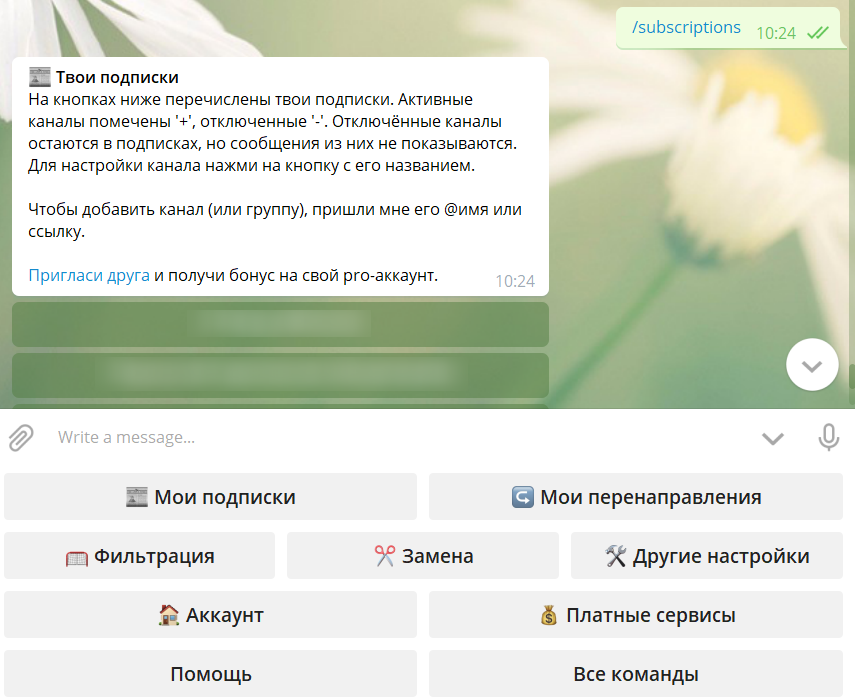855x698 pixels.
Task: Click the second blurred inline subscription button
Action: [280, 374]
